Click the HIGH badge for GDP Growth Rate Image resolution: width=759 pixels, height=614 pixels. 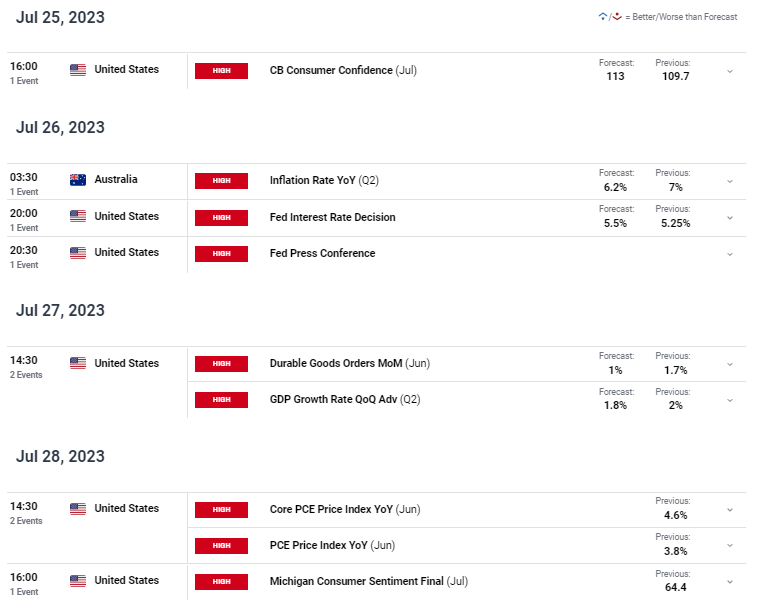[x=221, y=399]
